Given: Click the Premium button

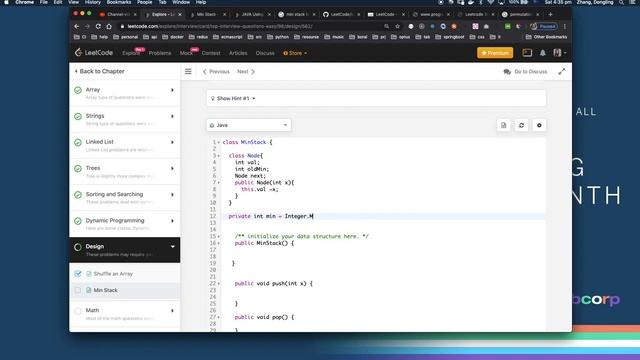Looking at the screenshot, I should [x=495, y=53].
